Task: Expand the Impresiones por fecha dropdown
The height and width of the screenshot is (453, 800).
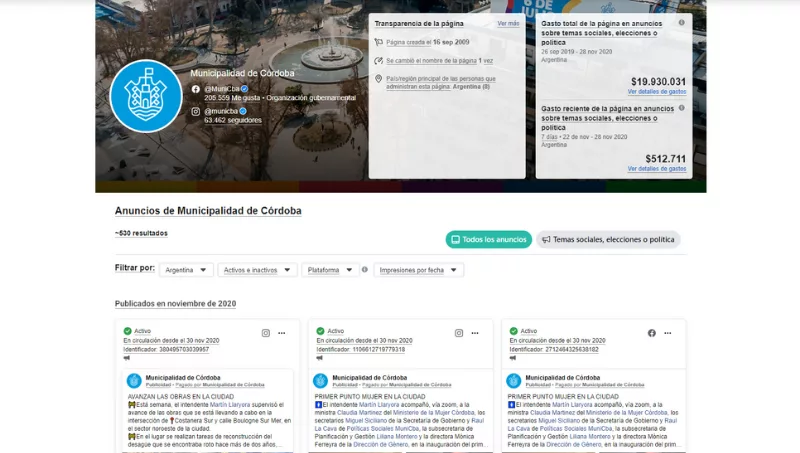Action: point(418,270)
